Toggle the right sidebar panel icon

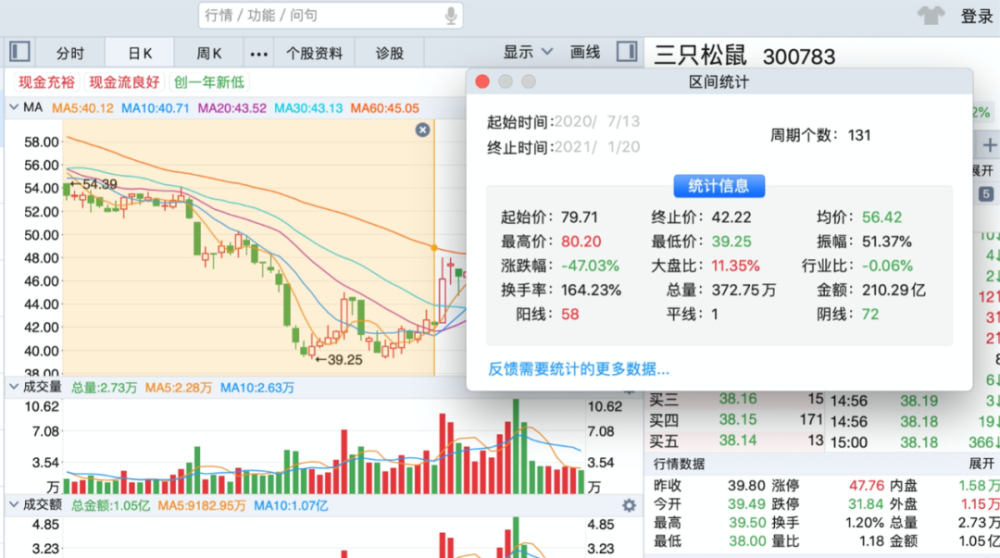(627, 52)
